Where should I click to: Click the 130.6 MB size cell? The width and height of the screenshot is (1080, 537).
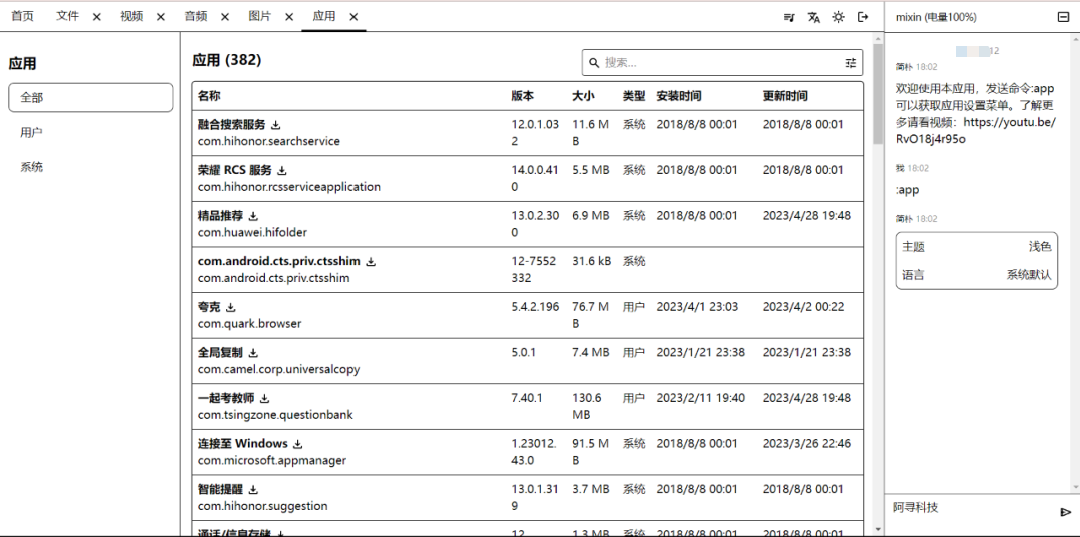click(x=587, y=406)
